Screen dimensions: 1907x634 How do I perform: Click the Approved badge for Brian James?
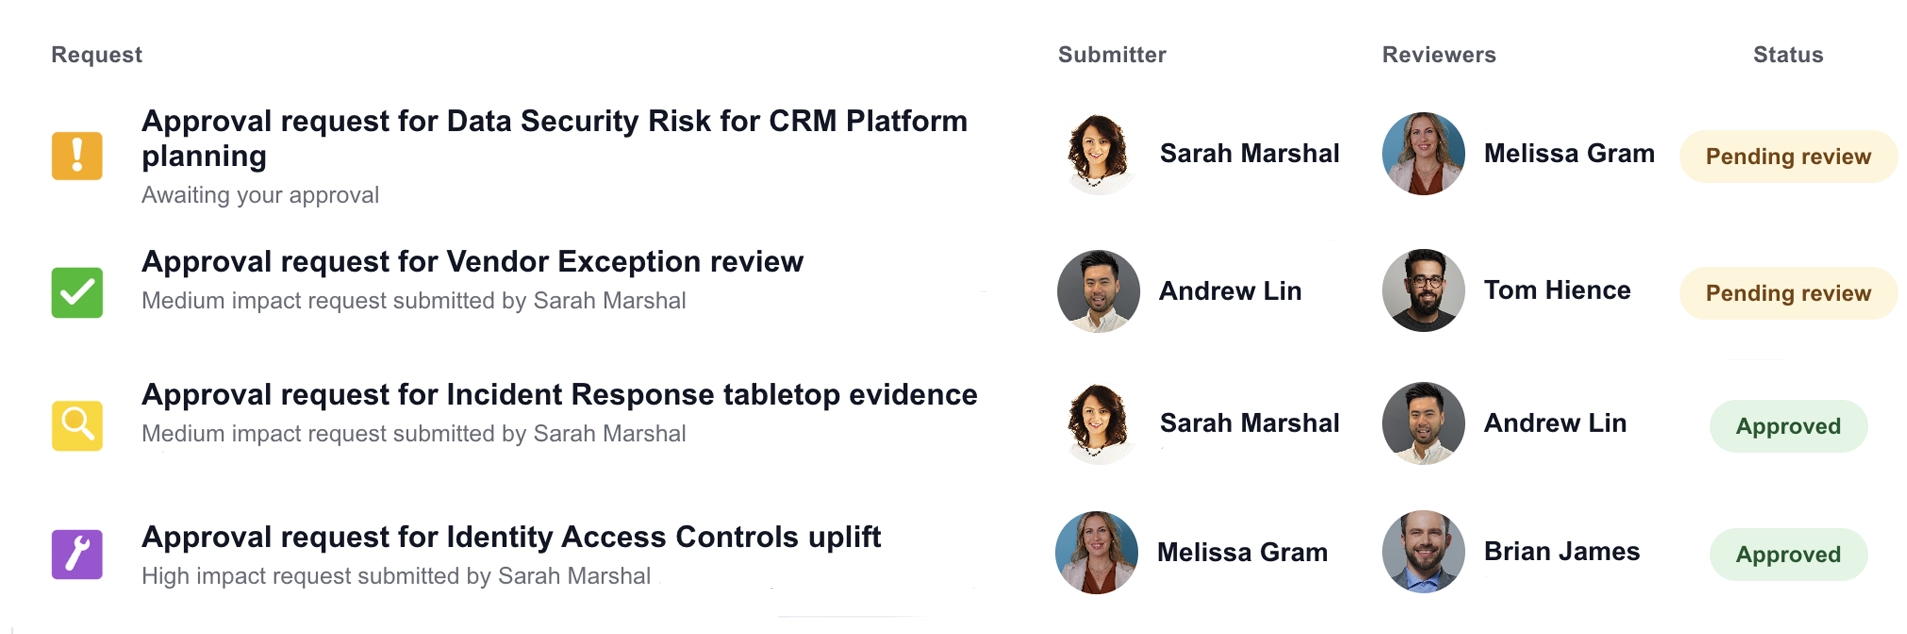1788,554
